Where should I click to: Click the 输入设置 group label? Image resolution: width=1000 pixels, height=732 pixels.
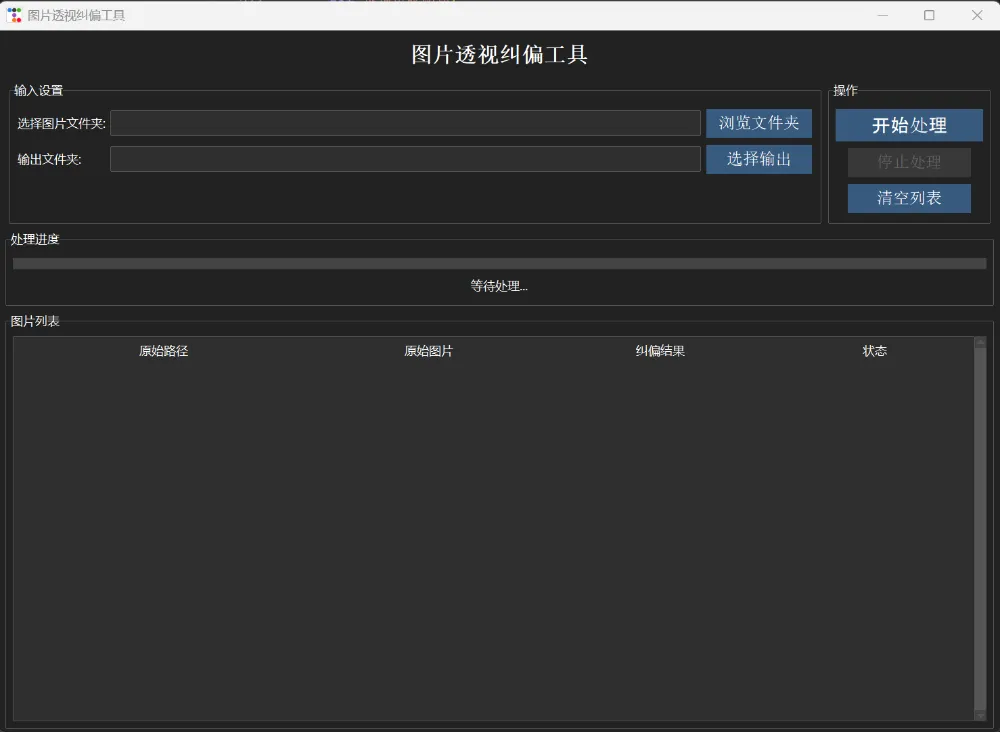(38, 91)
